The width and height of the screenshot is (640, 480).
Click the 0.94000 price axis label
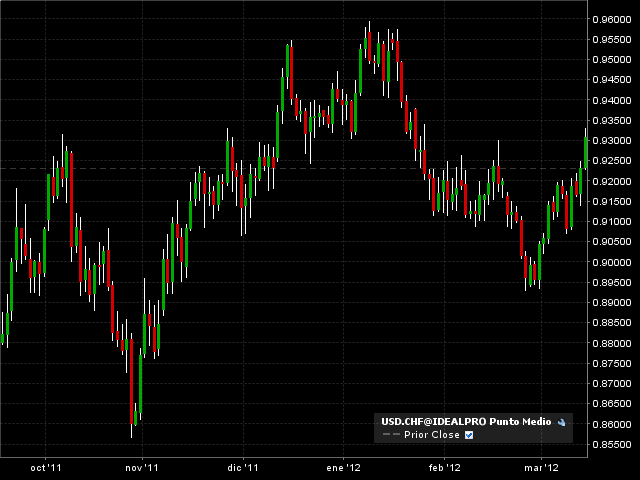click(x=612, y=100)
